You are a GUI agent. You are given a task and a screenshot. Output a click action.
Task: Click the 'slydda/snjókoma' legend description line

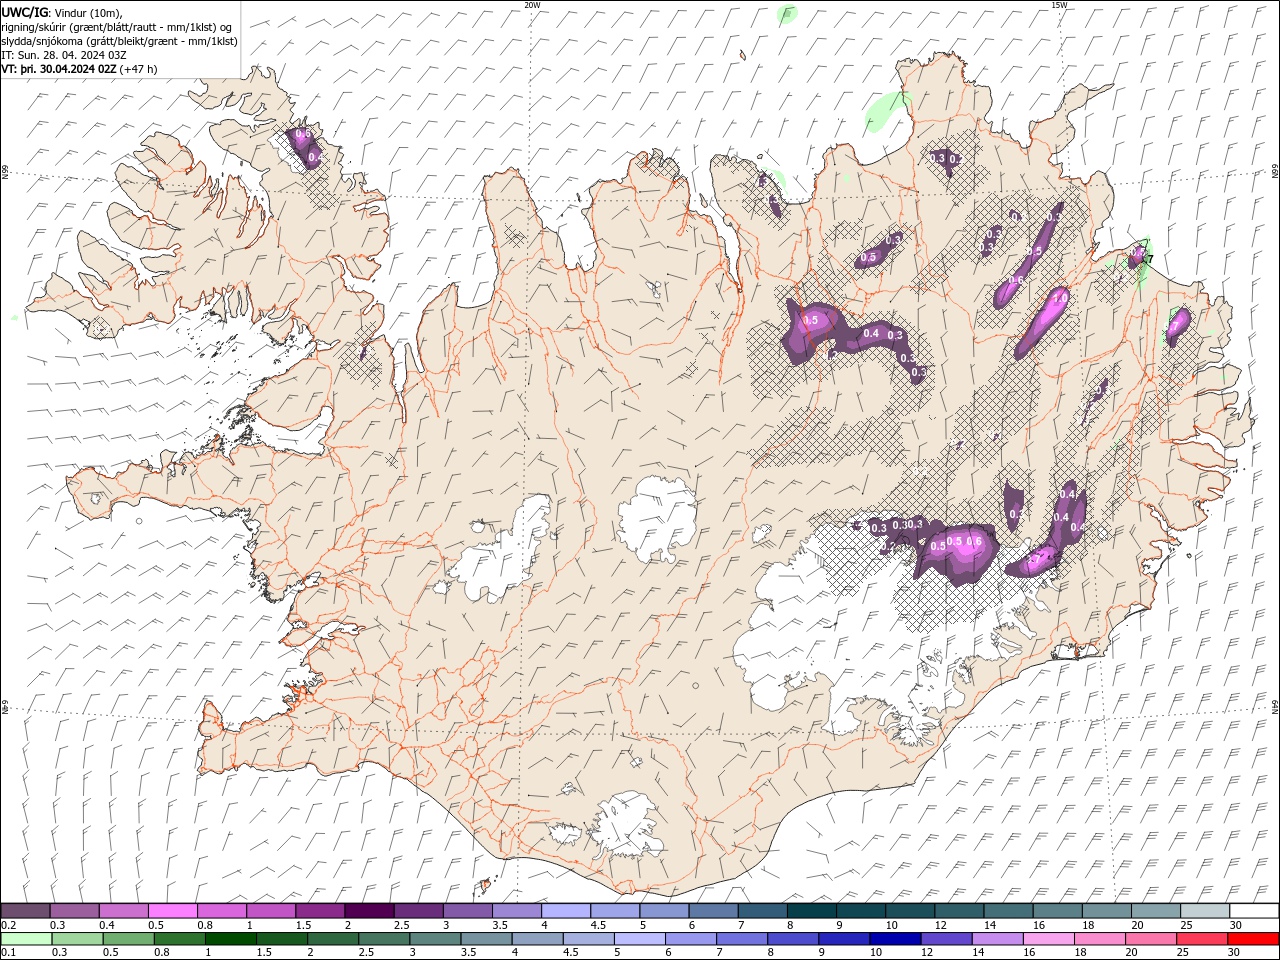pos(120,41)
